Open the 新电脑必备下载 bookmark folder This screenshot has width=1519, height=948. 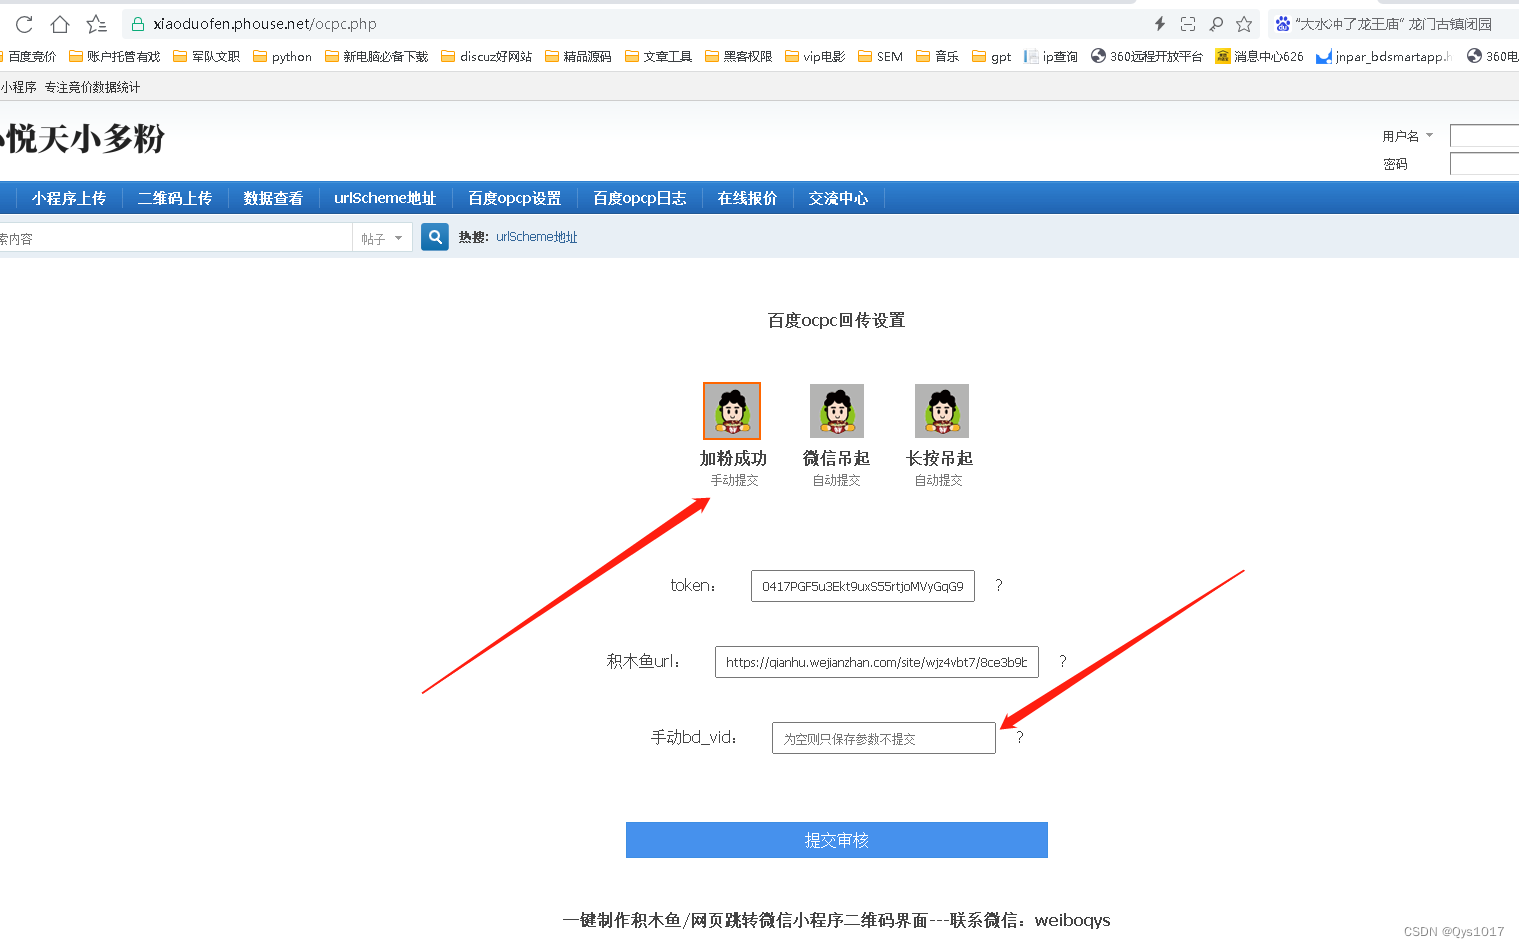tap(376, 57)
